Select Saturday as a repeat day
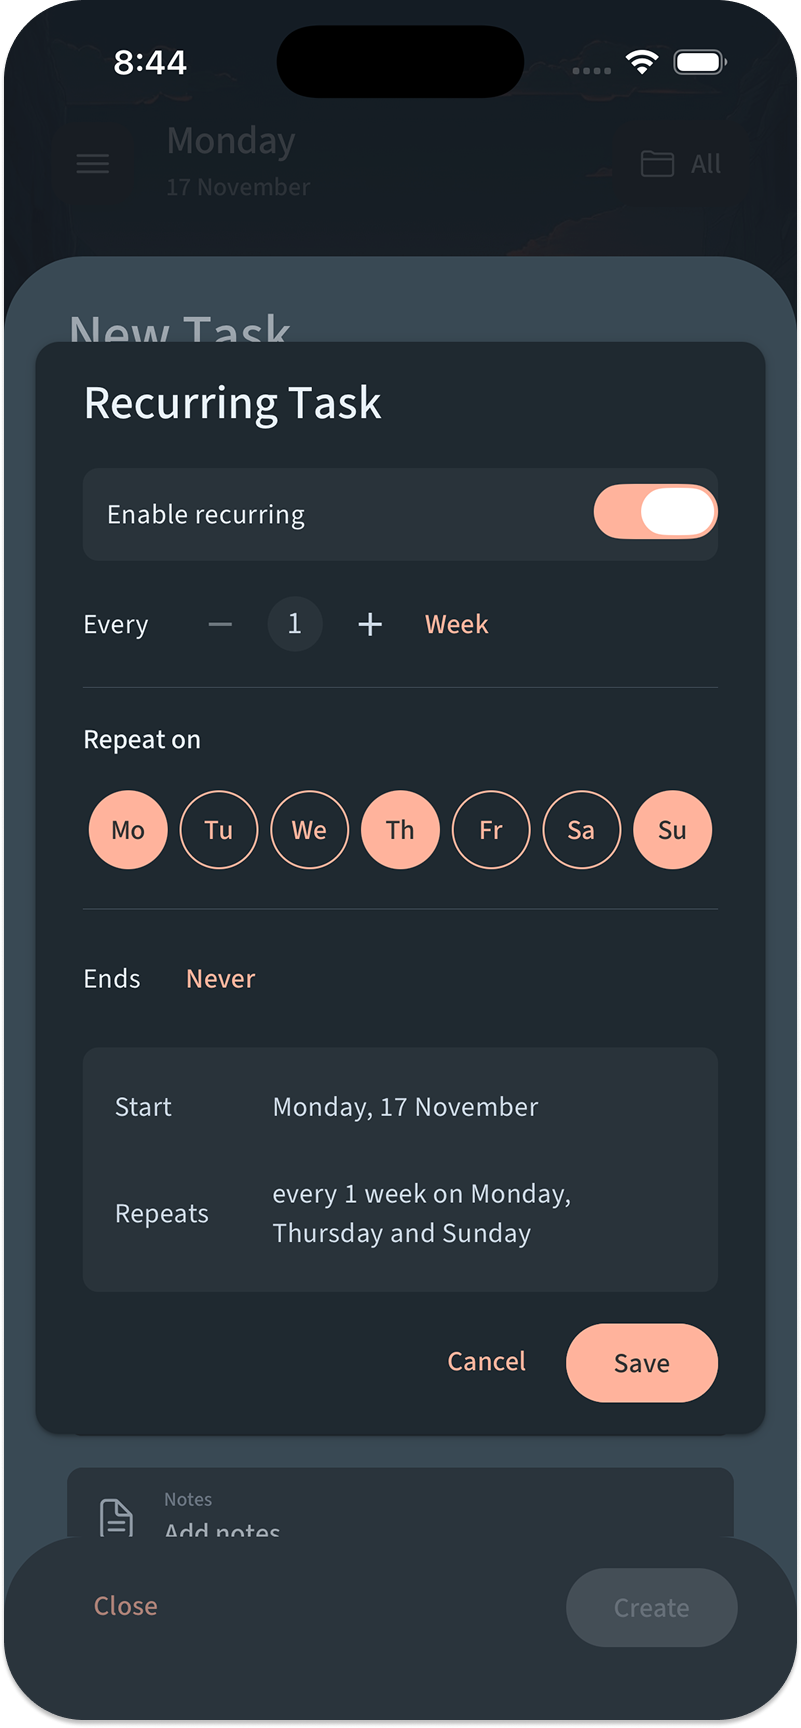This screenshot has height=1728, width=801. [581, 829]
